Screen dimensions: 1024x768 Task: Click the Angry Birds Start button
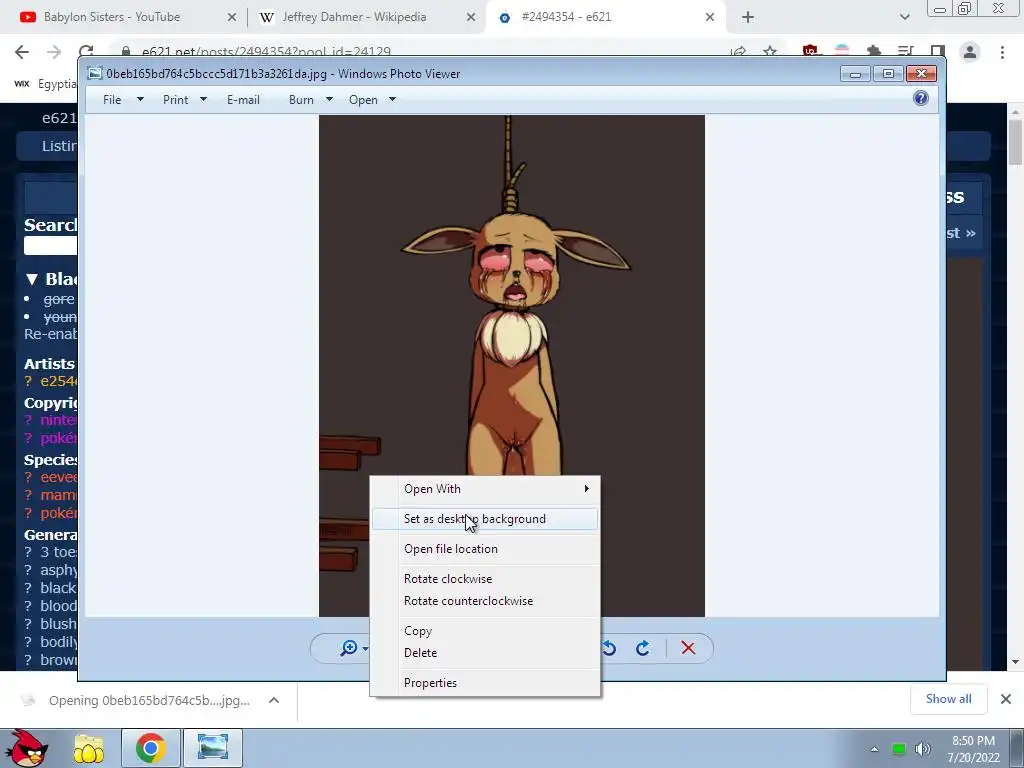coord(26,748)
